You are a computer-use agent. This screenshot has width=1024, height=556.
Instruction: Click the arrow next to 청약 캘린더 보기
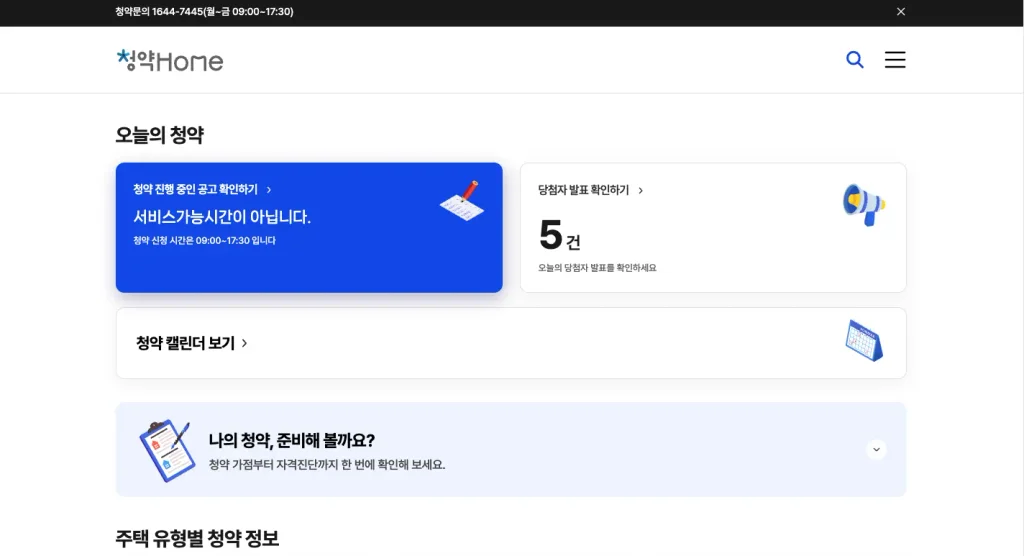tap(244, 343)
